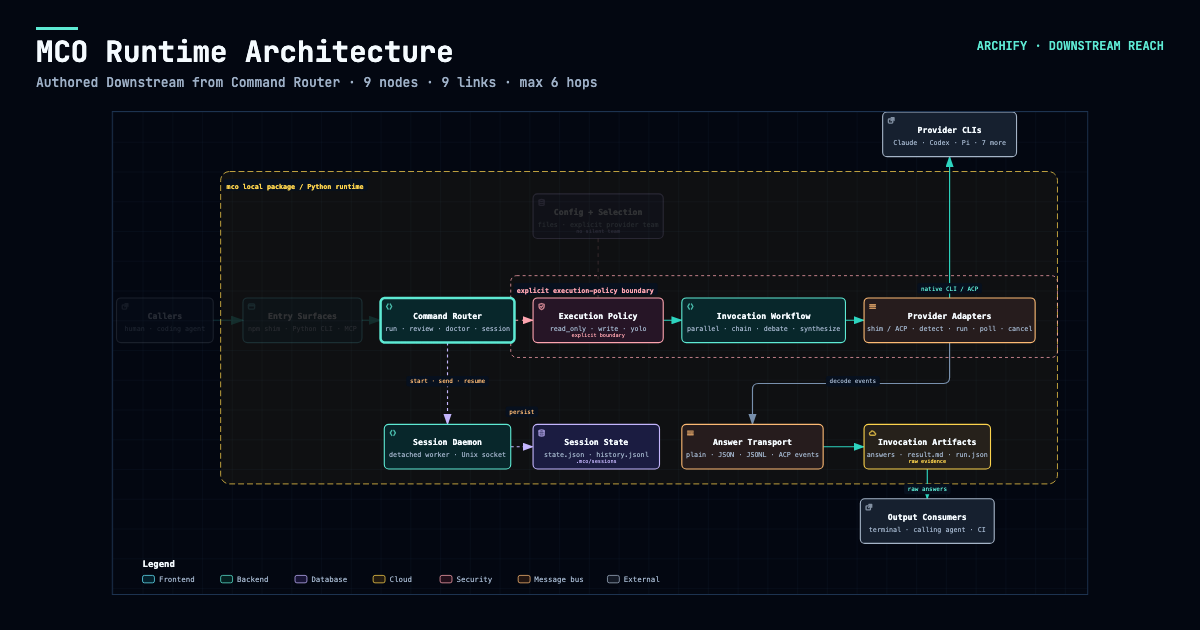Click the Answer Transport node icon
Screen dimensions: 1200x630
point(690,433)
